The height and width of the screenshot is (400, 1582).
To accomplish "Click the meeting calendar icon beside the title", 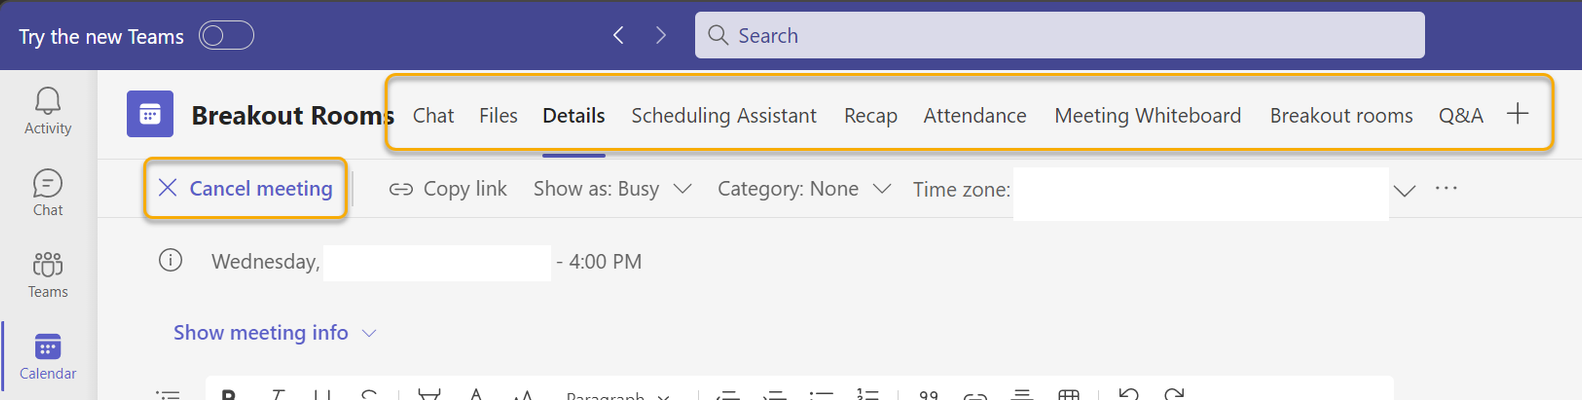I will [x=150, y=115].
